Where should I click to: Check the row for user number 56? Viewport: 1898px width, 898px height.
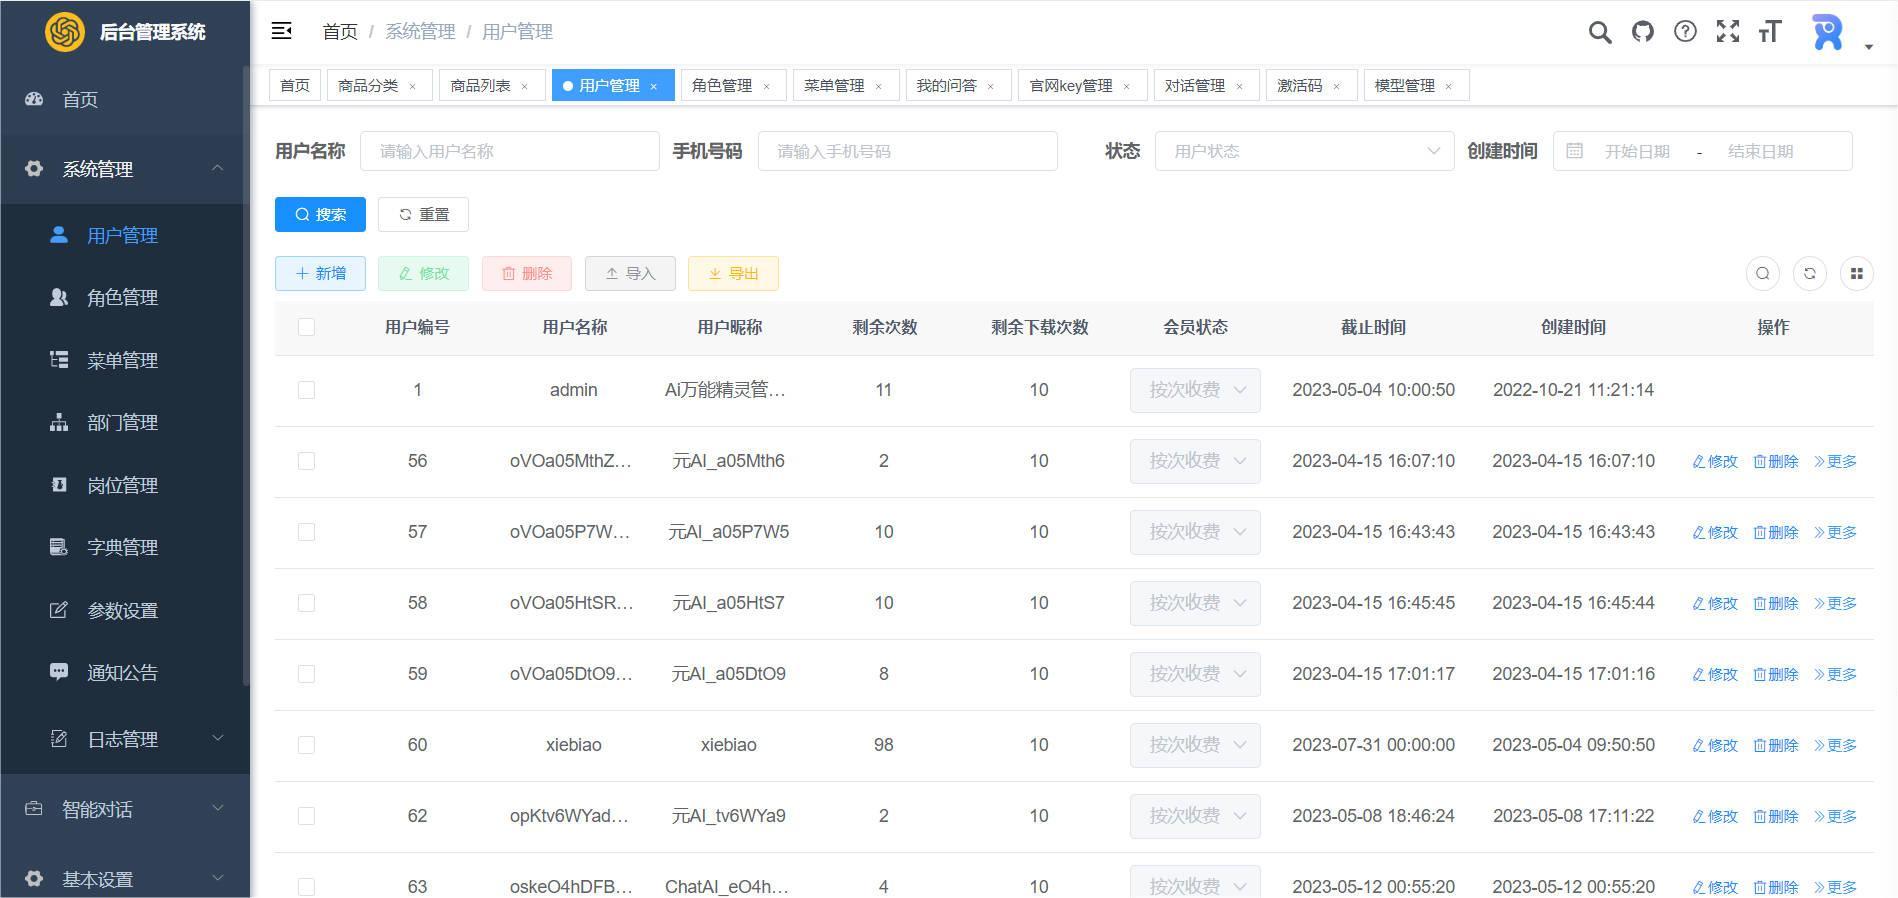(306, 461)
